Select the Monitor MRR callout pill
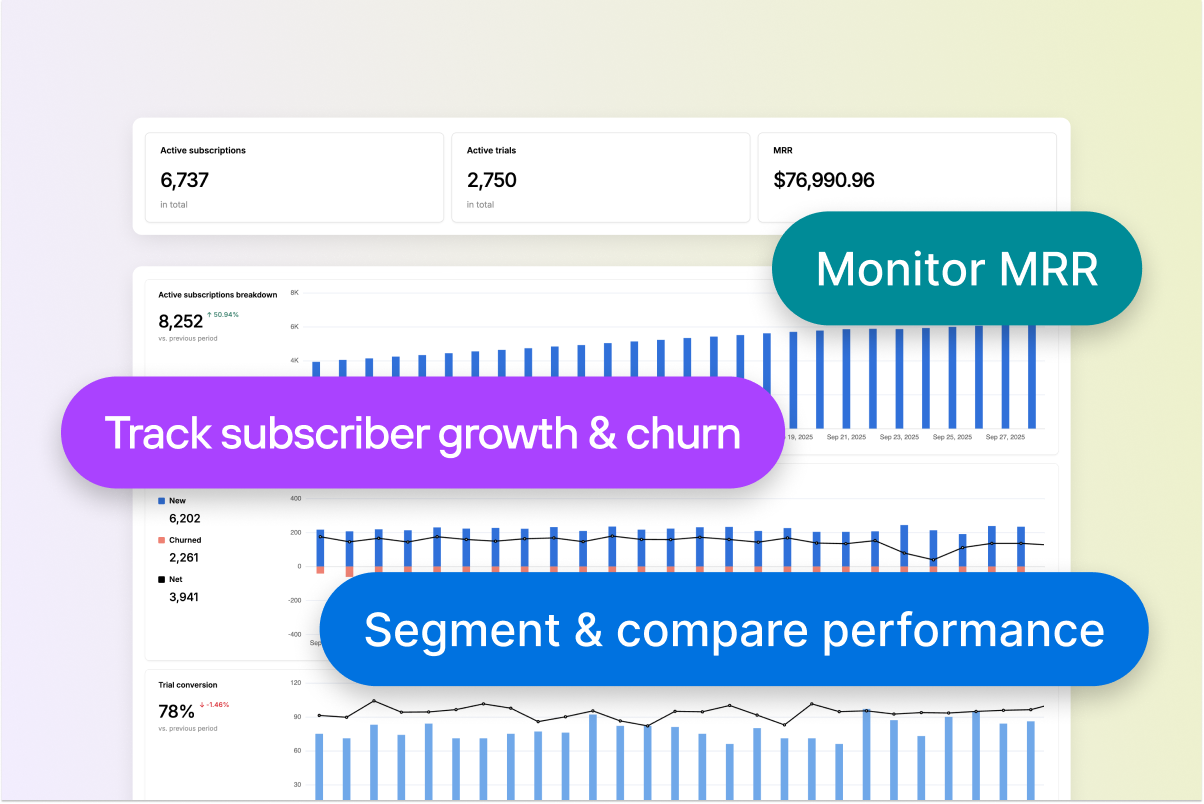Screen dimensions: 1204x804 956,268
